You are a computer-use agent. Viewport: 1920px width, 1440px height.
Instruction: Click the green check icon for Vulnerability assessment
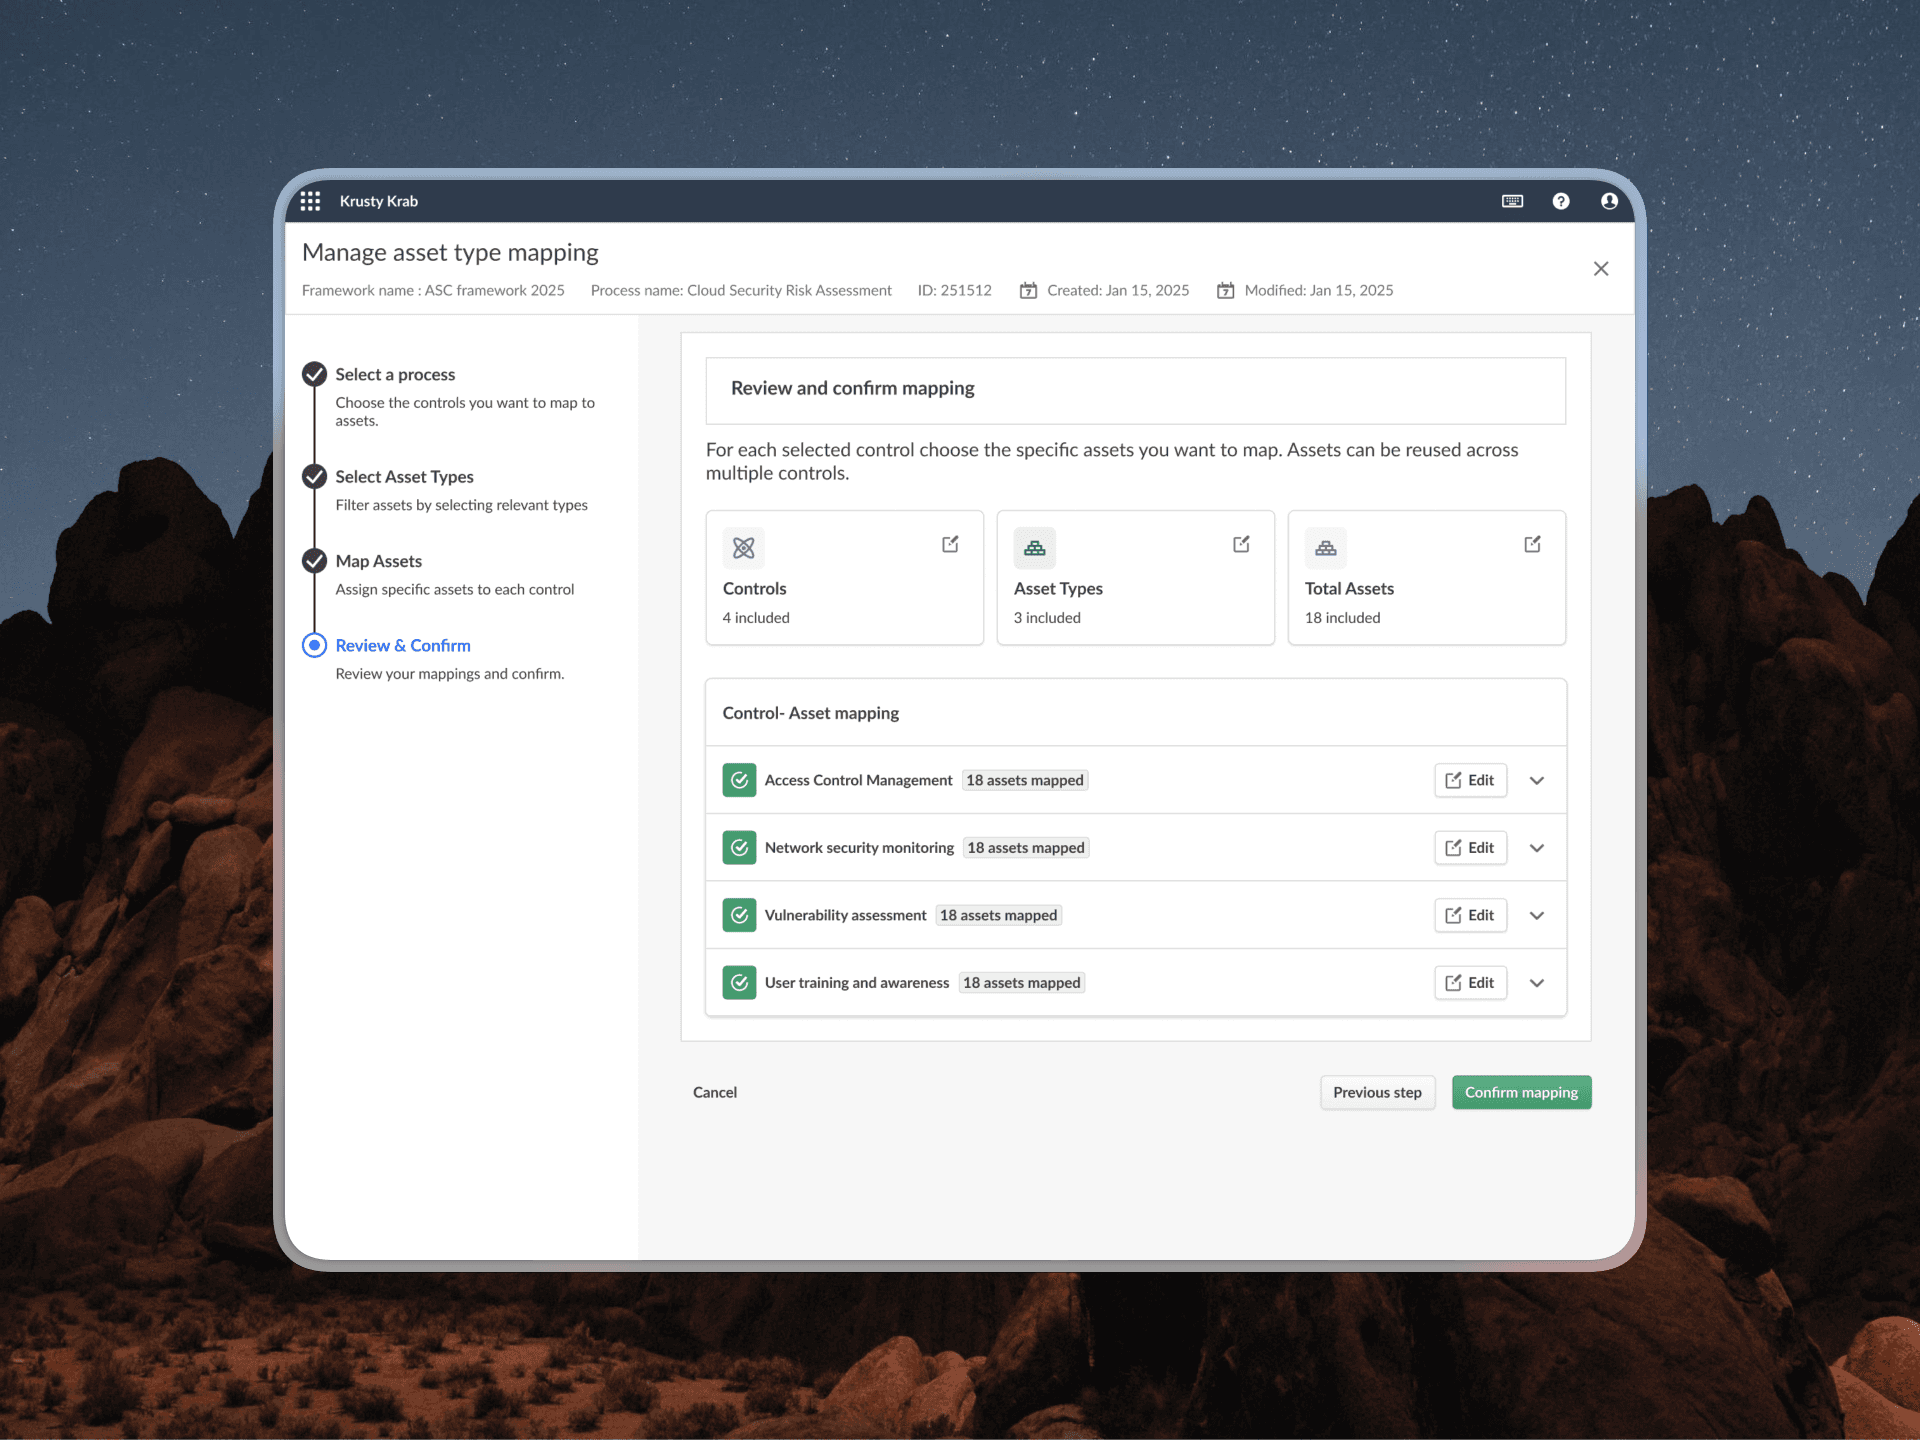click(x=739, y=915)
